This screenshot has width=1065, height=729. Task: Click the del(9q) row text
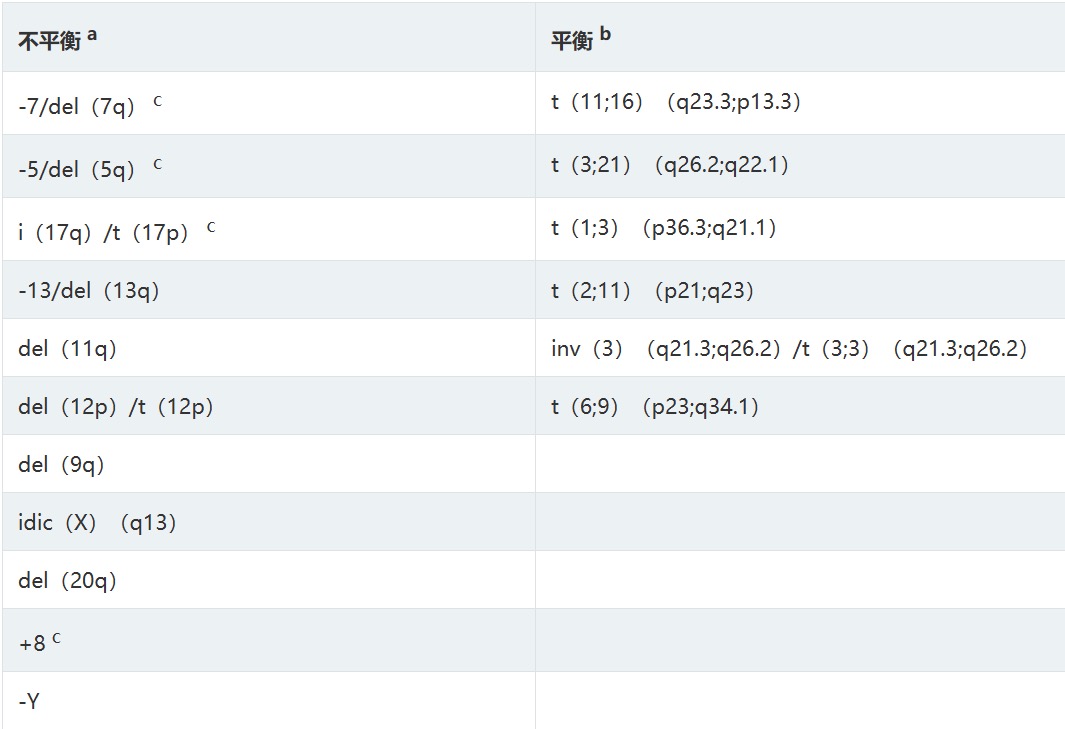pos(61,465)
